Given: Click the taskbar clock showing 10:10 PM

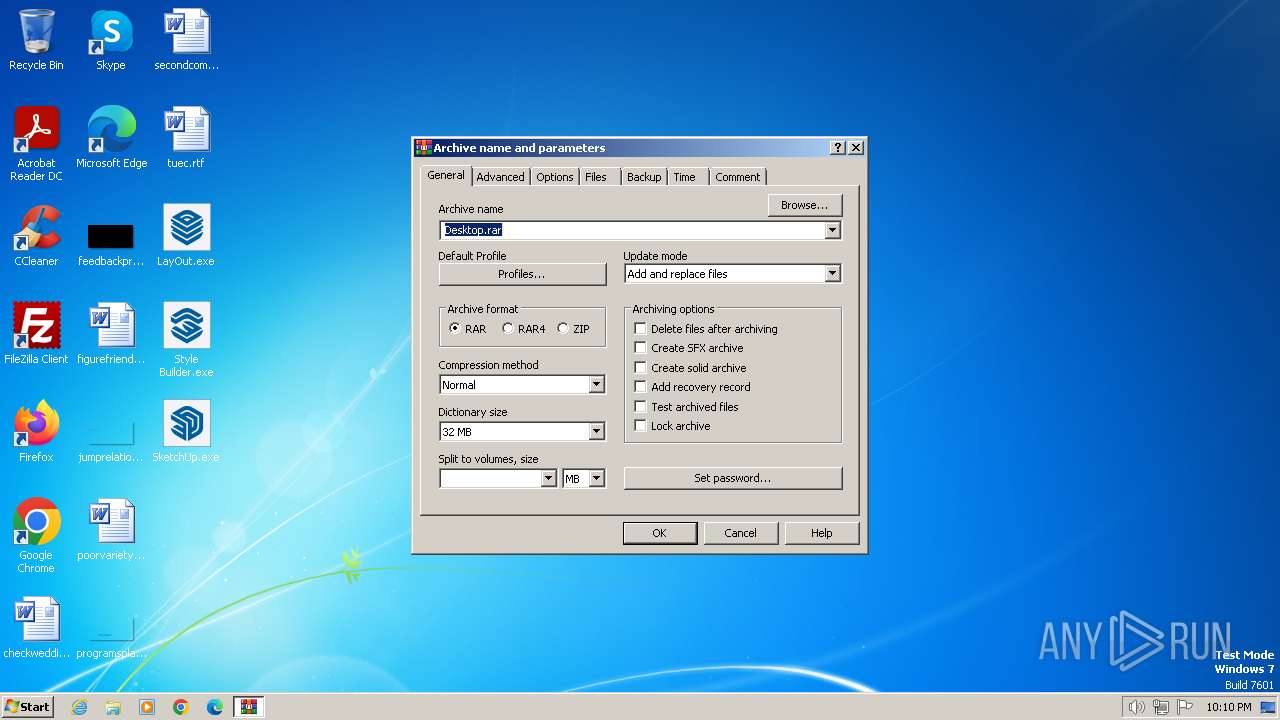Looking at the screenshot, I should click(x=1228, y=707).
